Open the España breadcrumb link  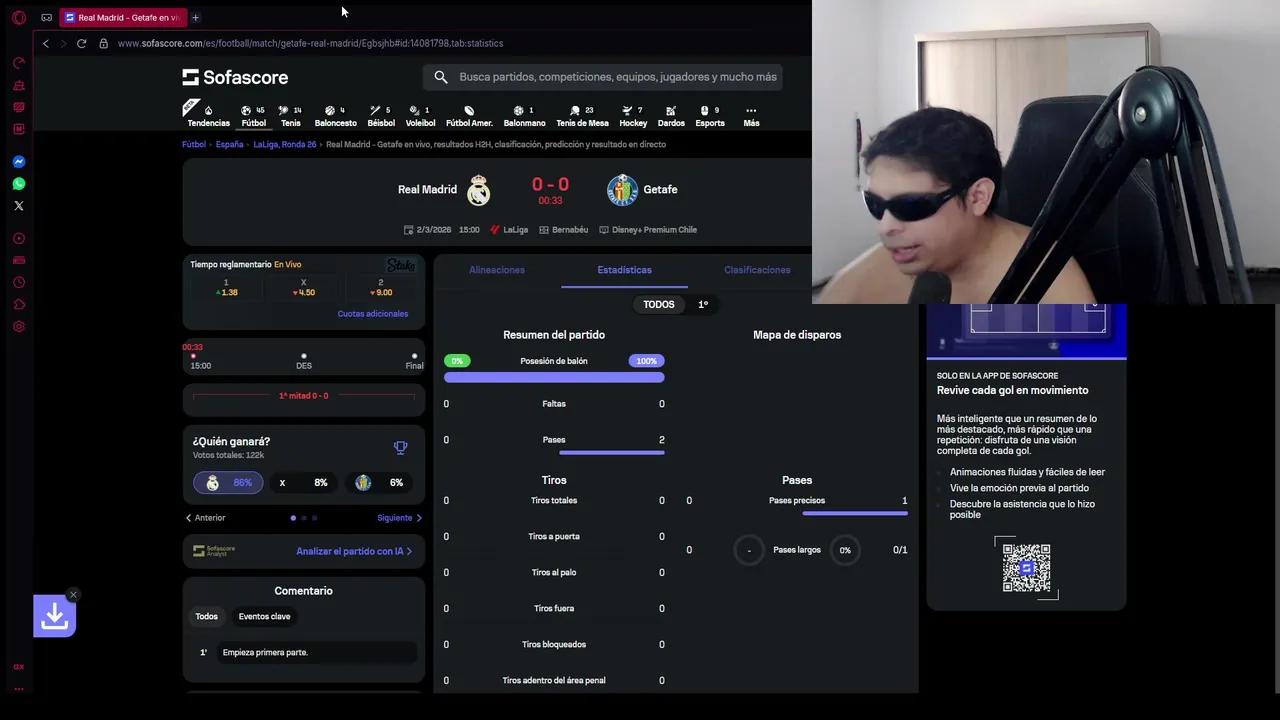click(229, 144)
